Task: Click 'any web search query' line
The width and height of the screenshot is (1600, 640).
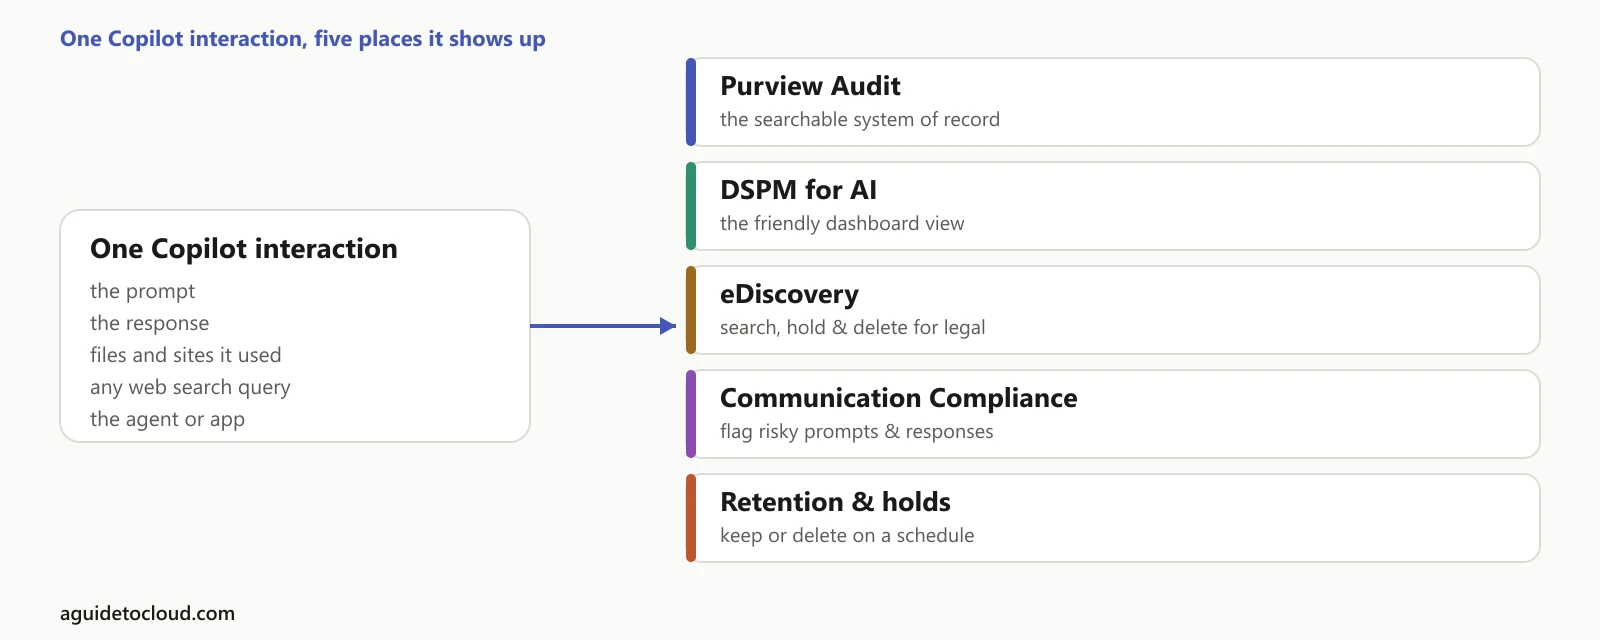Action: click(x=190, y=387)
